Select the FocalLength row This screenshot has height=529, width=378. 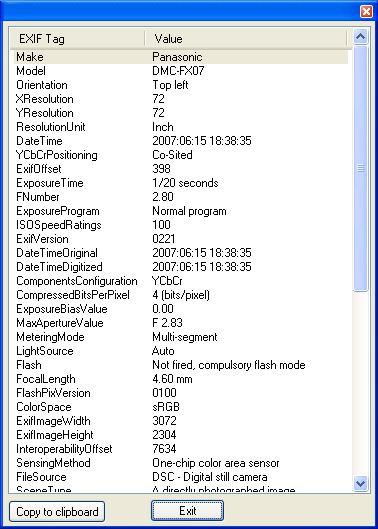(181, 379)
